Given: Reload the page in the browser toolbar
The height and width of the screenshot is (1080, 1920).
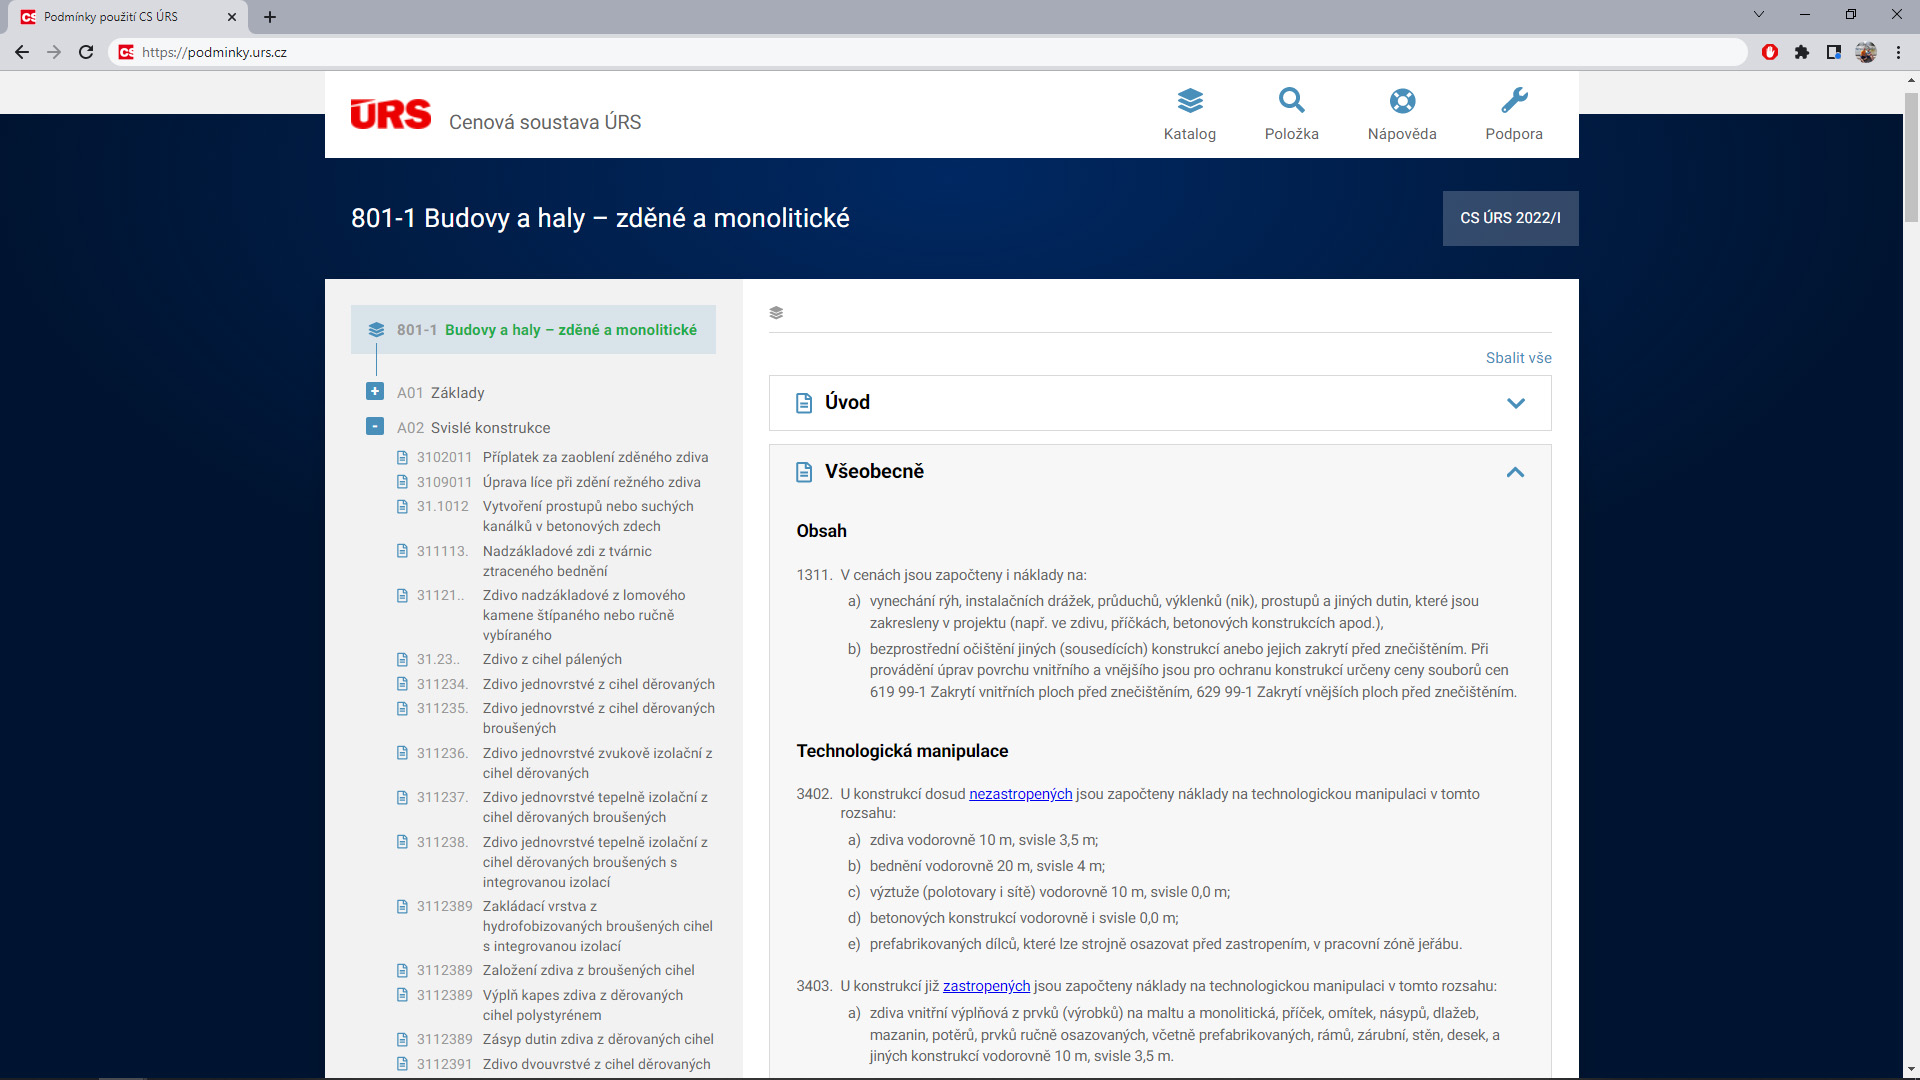Looking at the screenshot, I should click(x=86, y=52).
